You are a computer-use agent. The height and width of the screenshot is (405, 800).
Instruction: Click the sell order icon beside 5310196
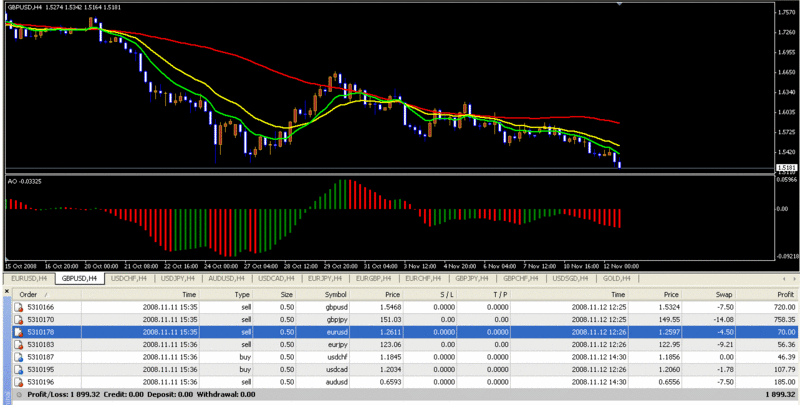tap(18, 382)
